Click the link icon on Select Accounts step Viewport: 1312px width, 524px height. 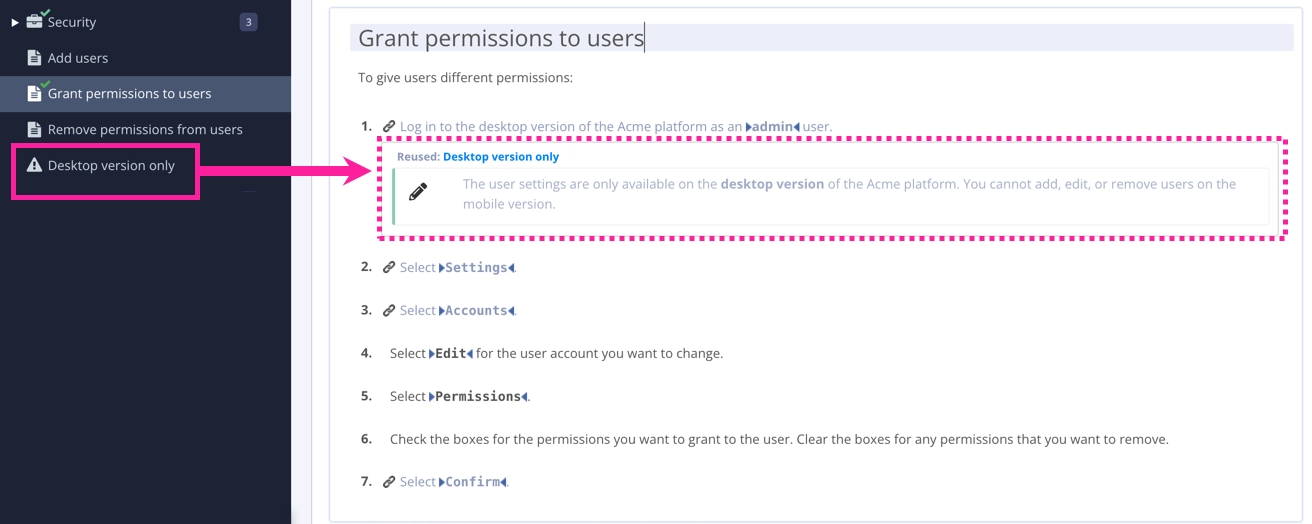coord(390,311)
